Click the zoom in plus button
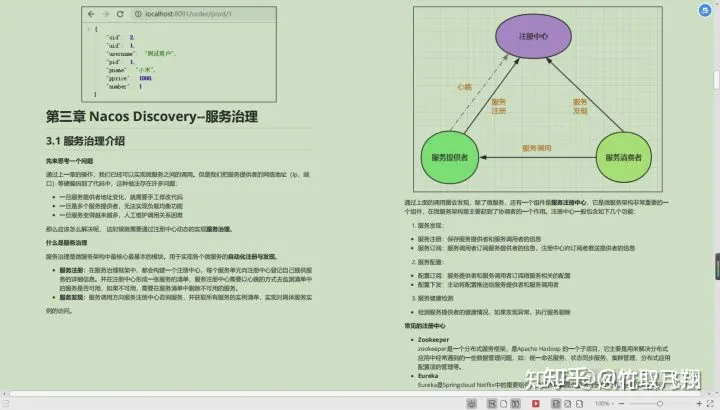Screen dimensions: 720x410 pyautogui.click(x=699, y=404)
